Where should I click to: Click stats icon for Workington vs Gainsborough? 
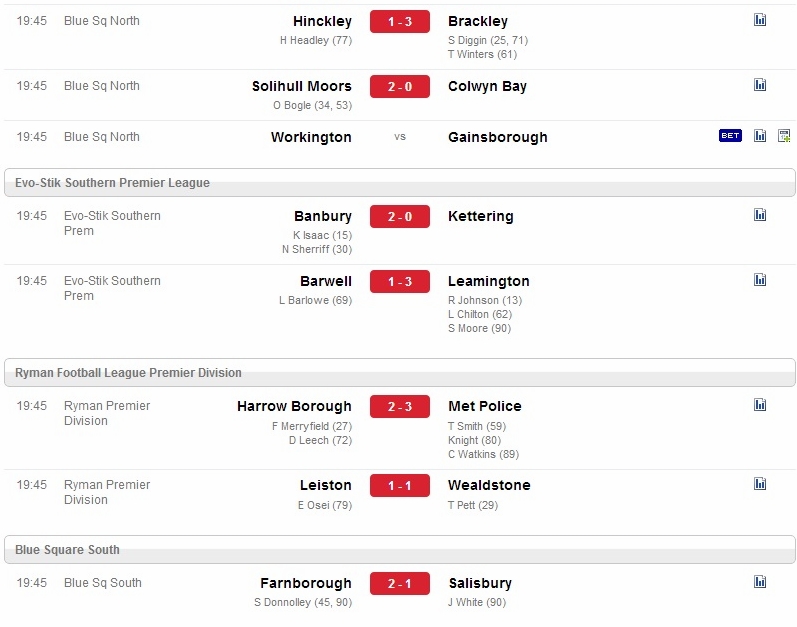point(760,136)
